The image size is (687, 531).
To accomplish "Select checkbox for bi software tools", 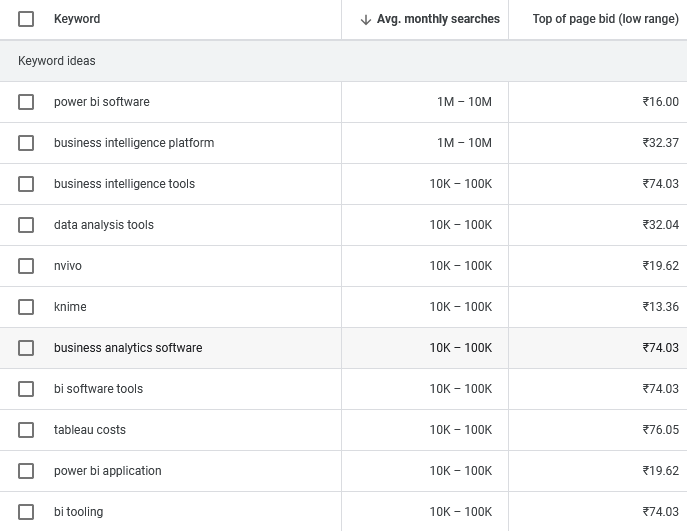I will click(26, 389).
